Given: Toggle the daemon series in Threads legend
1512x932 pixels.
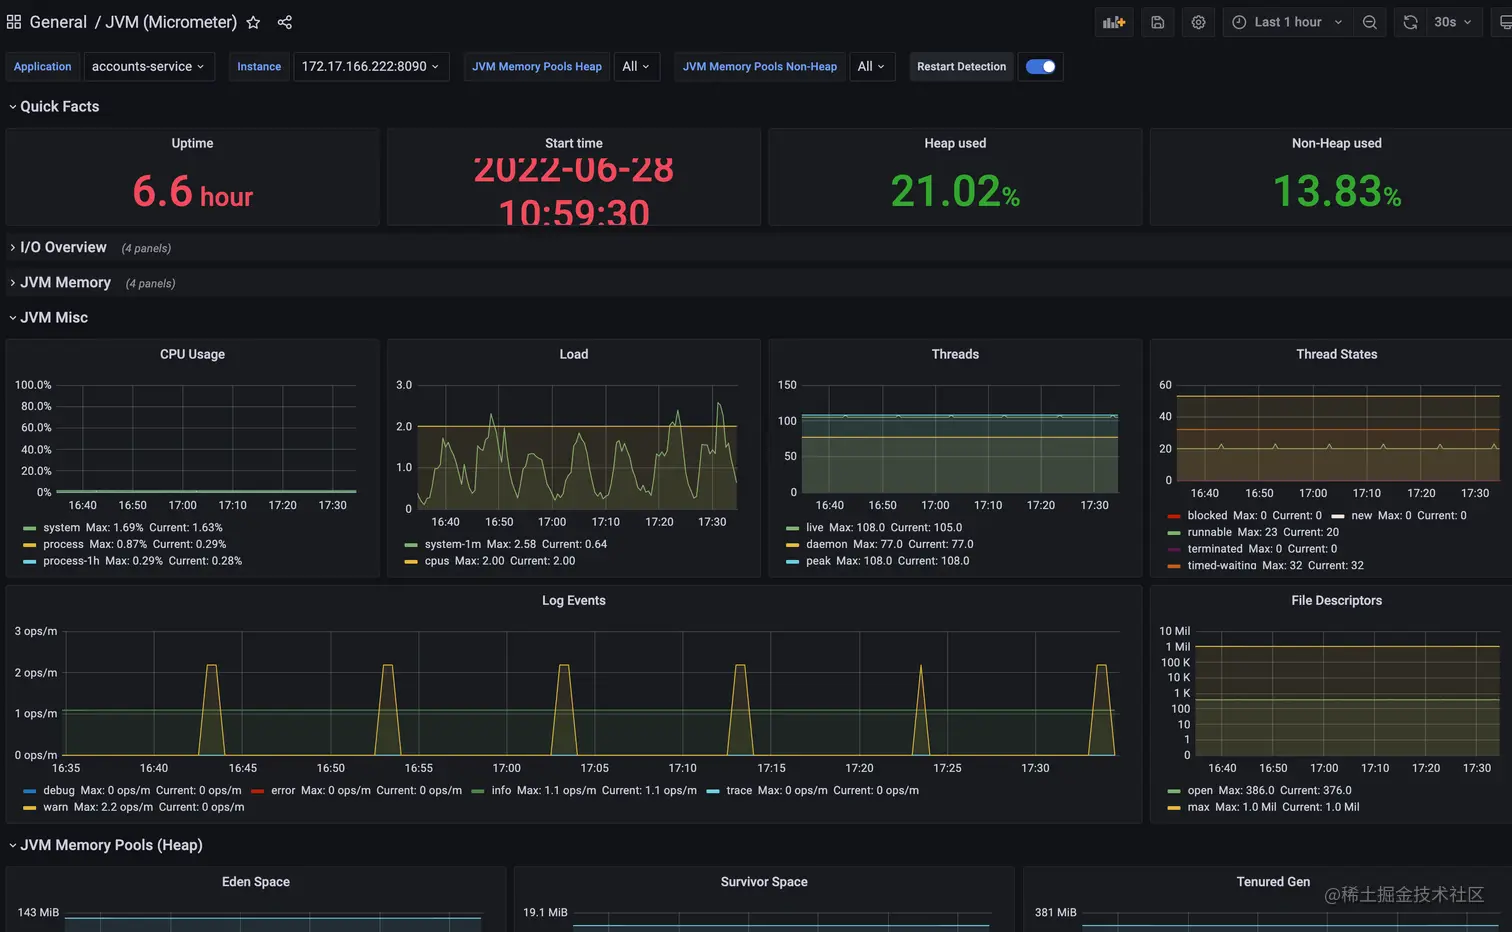Looking at the screenshot, I should (827, 544).
